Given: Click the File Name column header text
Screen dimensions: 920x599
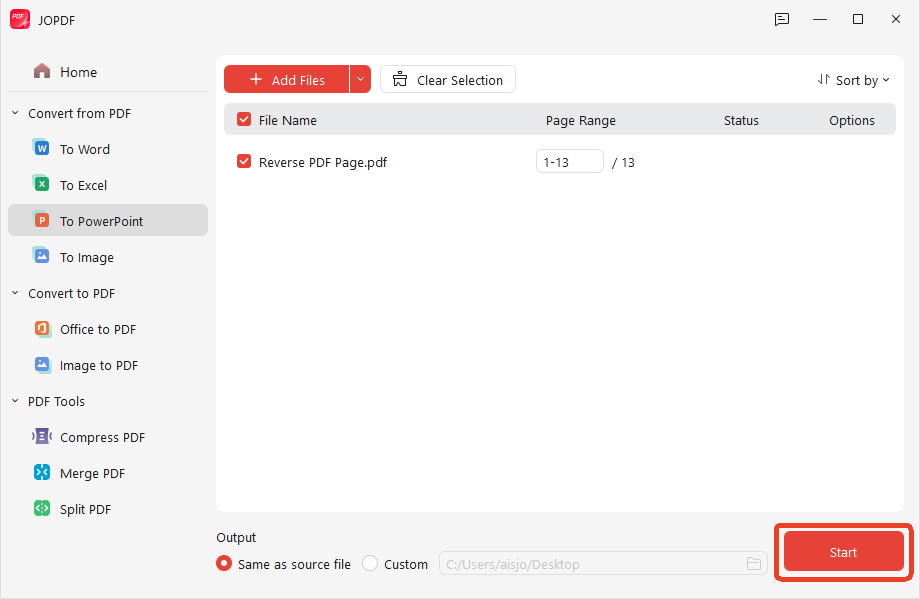Looking at the screenshot, I should coord(288,120).
